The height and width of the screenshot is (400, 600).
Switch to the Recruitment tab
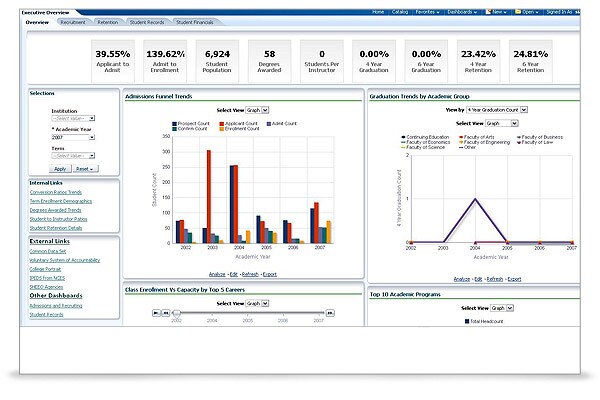pos(73,22)
